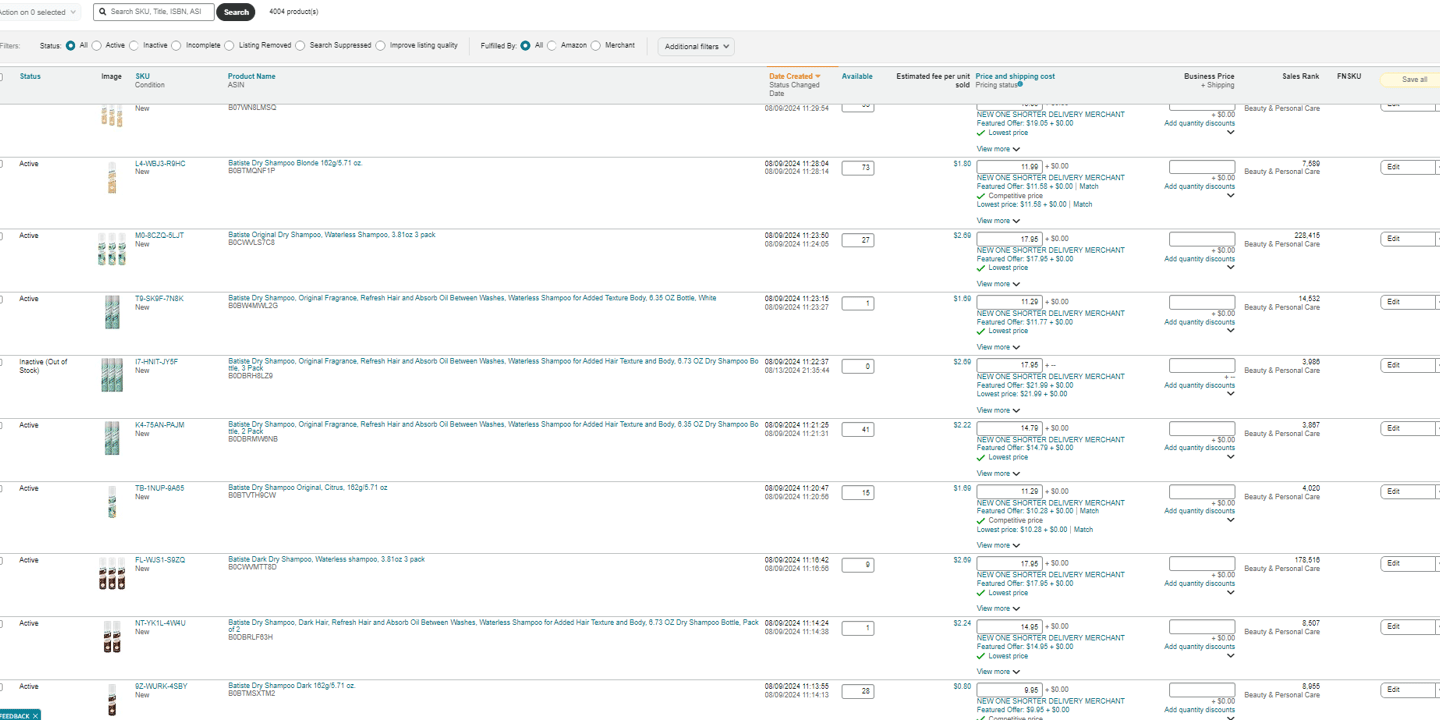Sort by Price and shipping cost header
The height and width of the screenshot is (720, 1440).
pos(1015,76)
